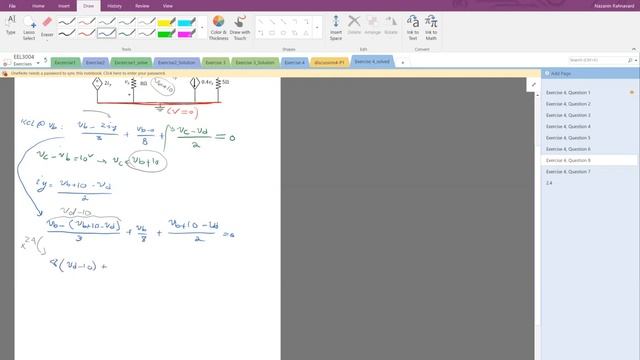This screenshot has height=360, width=640.
Task: Open page Exercise 4, Question 1
Action: pyautogui.click(x=568, y=93)
